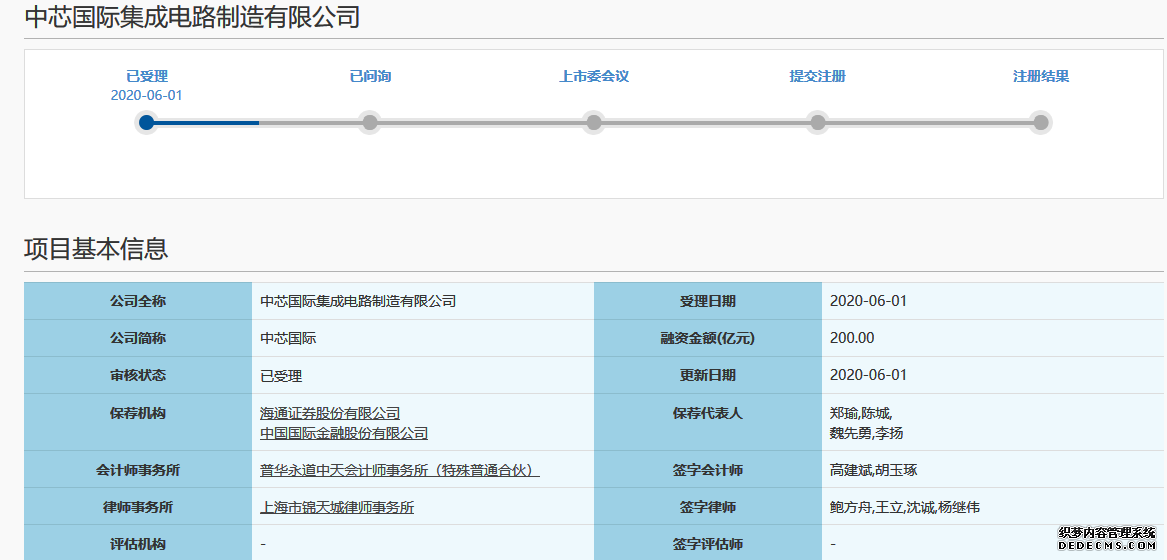Click the 签字评估师 label cell
This screenshot has width=1167, height=560.
point(708,543)
